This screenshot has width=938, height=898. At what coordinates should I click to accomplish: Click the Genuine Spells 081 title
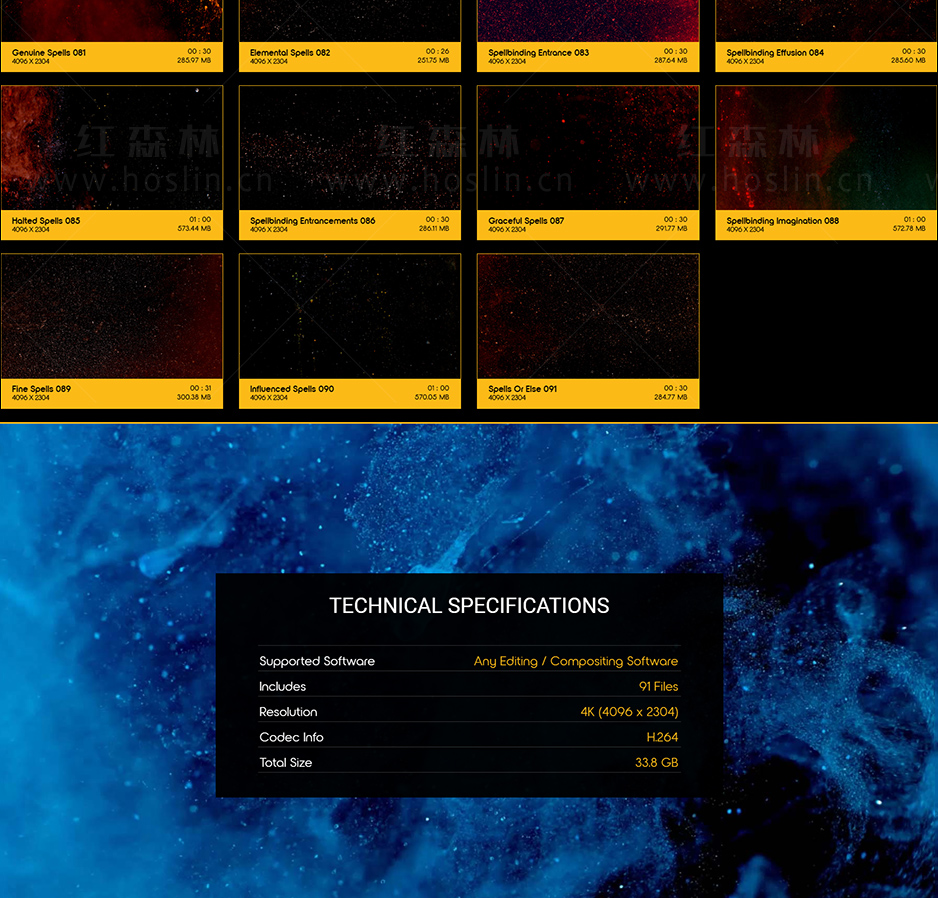pyautogui.click(x=48, y=53)
